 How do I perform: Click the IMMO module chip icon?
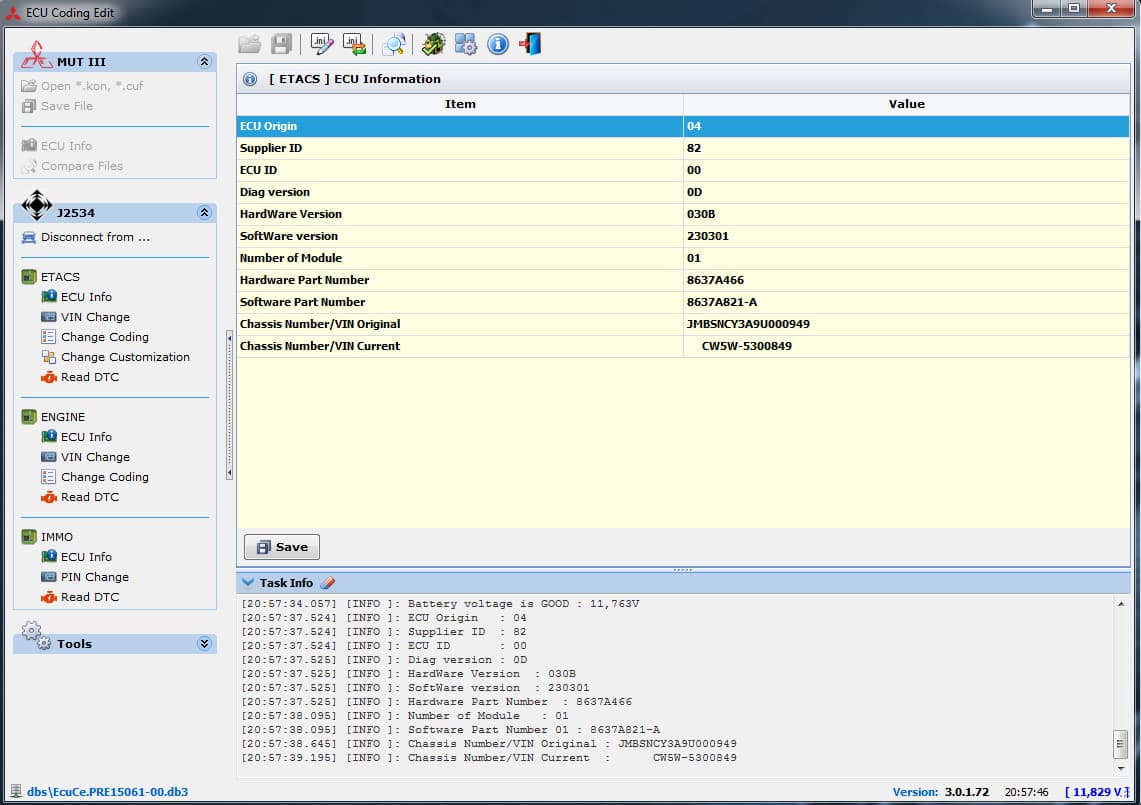coord(28,537)
